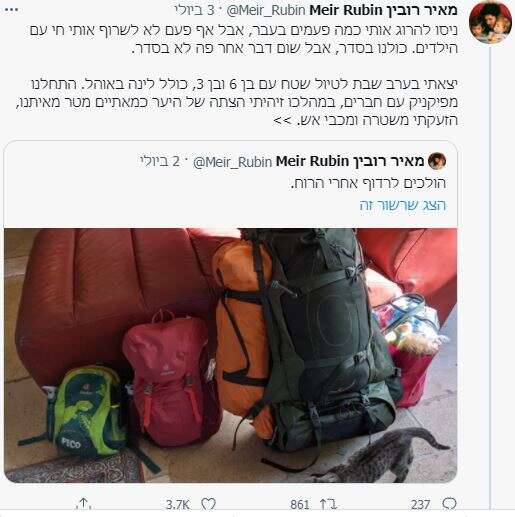Open the @Meir_Rubin handle in main tweet
This screenshot has width=515, height=517.
[266, 11]
